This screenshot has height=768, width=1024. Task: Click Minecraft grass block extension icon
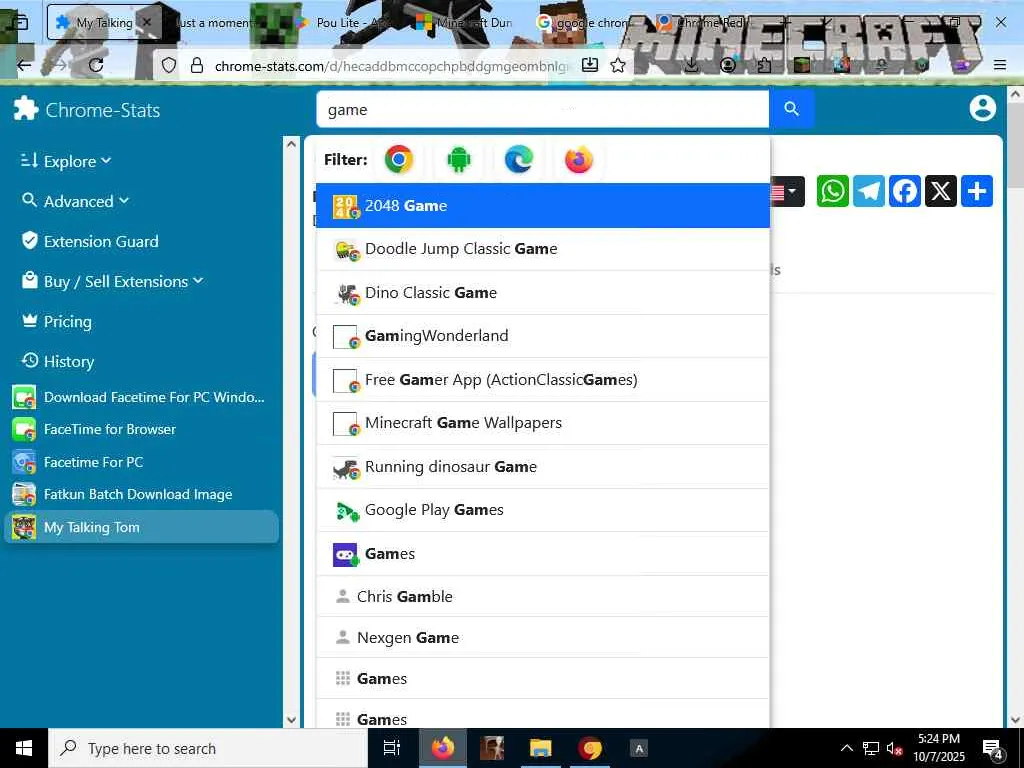802,65
